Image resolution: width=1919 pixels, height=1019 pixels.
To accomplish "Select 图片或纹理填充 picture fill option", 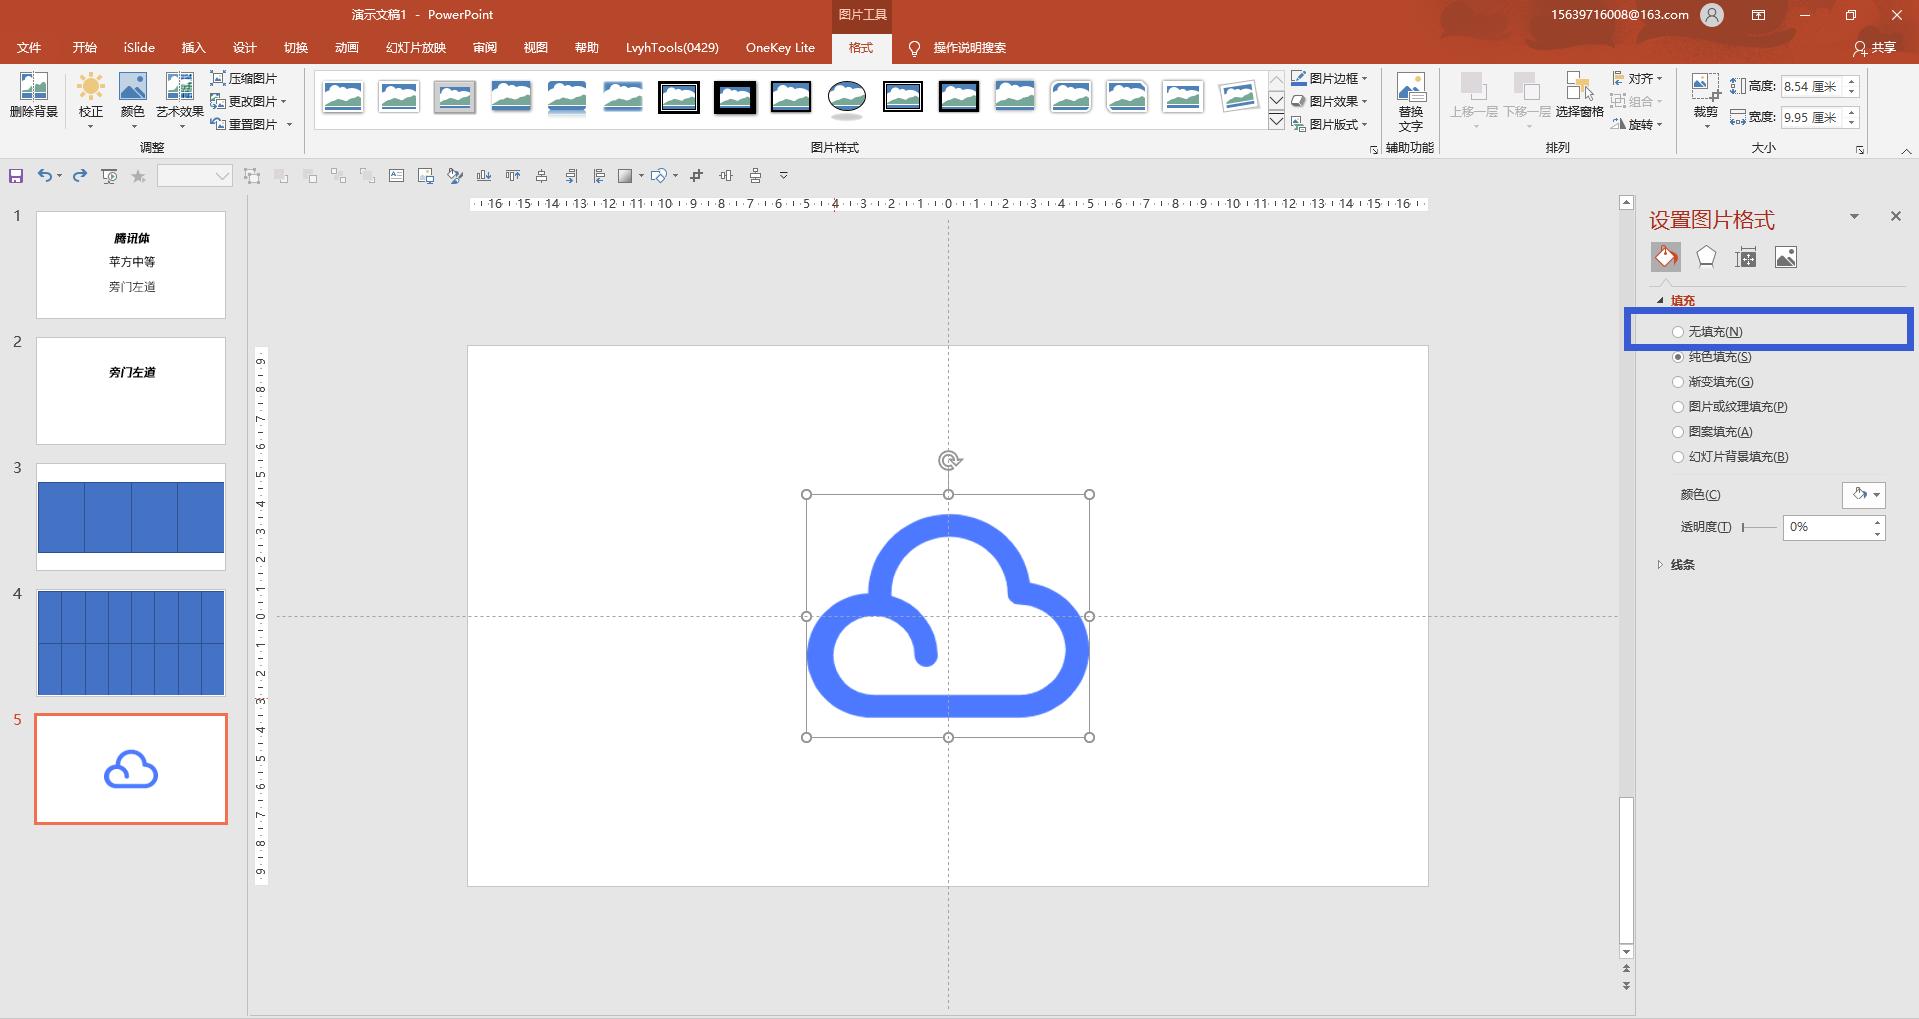I will (x=1730, y=407).
